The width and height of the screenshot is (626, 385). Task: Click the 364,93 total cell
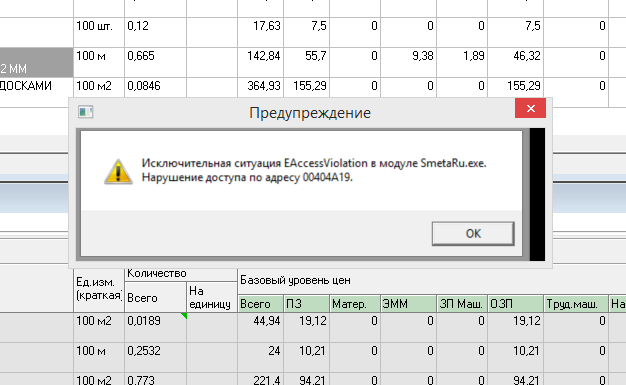coord(260,88)
